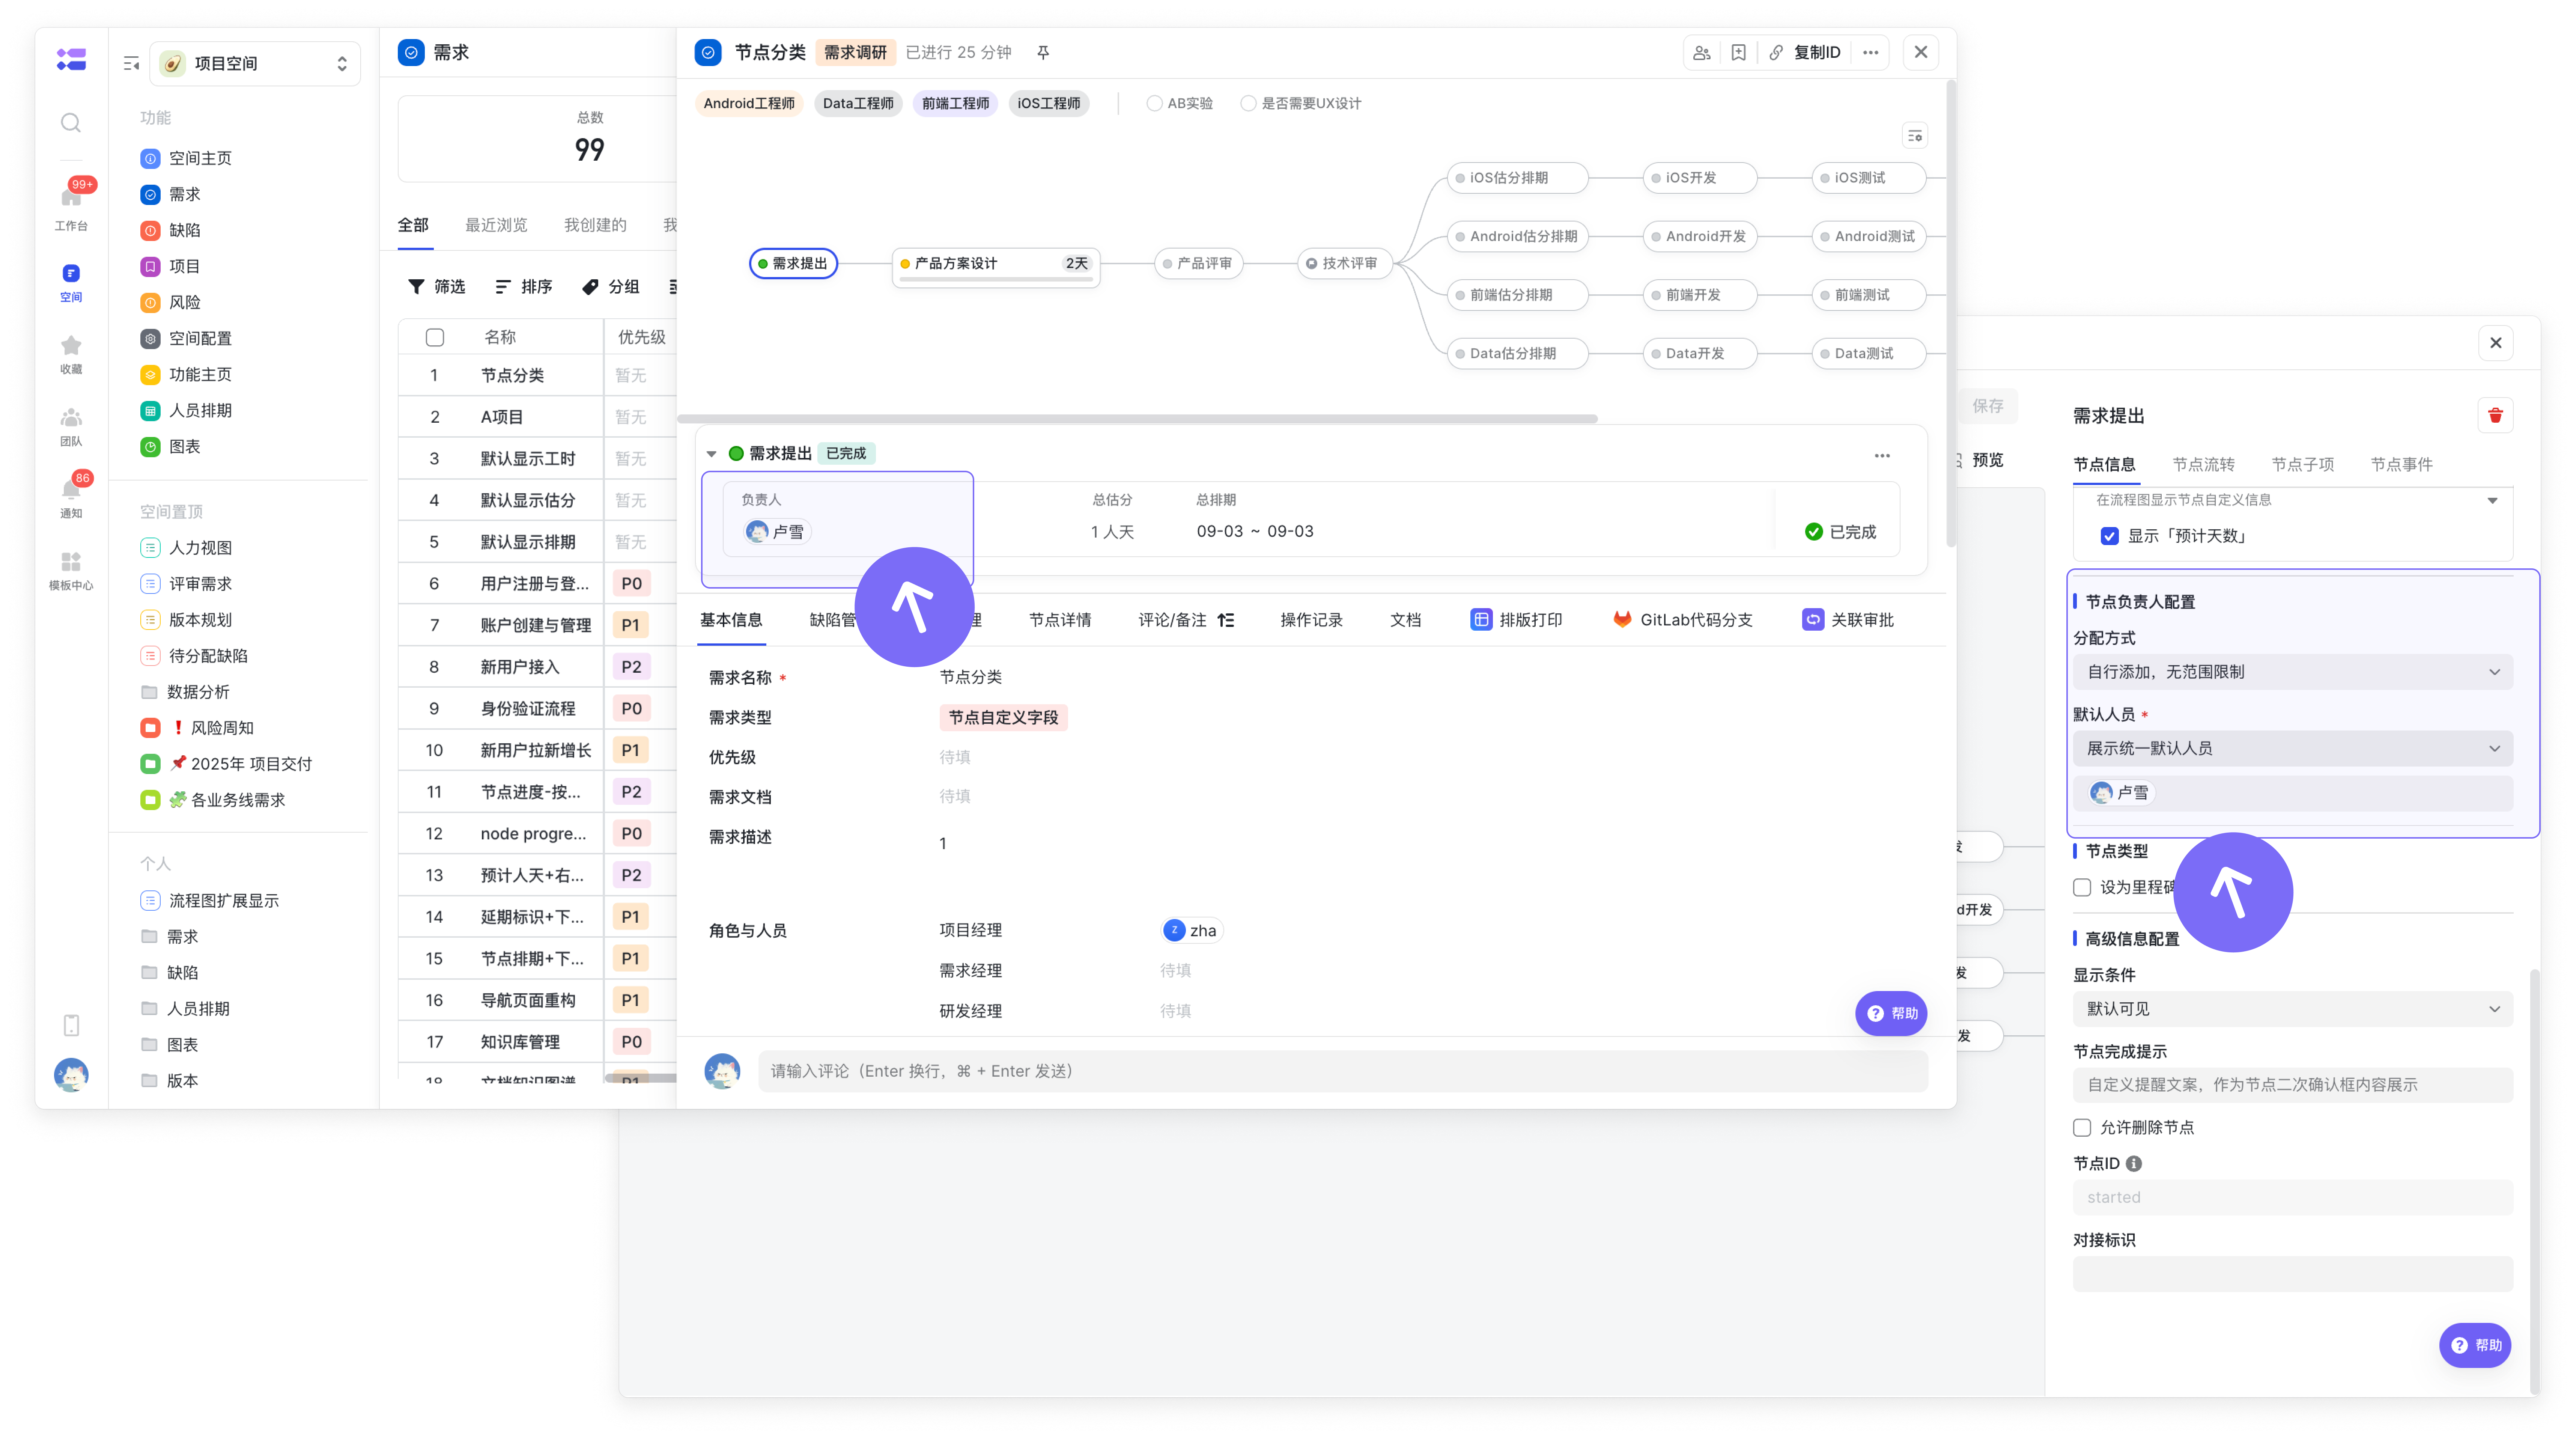Click the 筛选 filter button
The height and width of the screenshot is (1440, 2576).
pos(437,287)
